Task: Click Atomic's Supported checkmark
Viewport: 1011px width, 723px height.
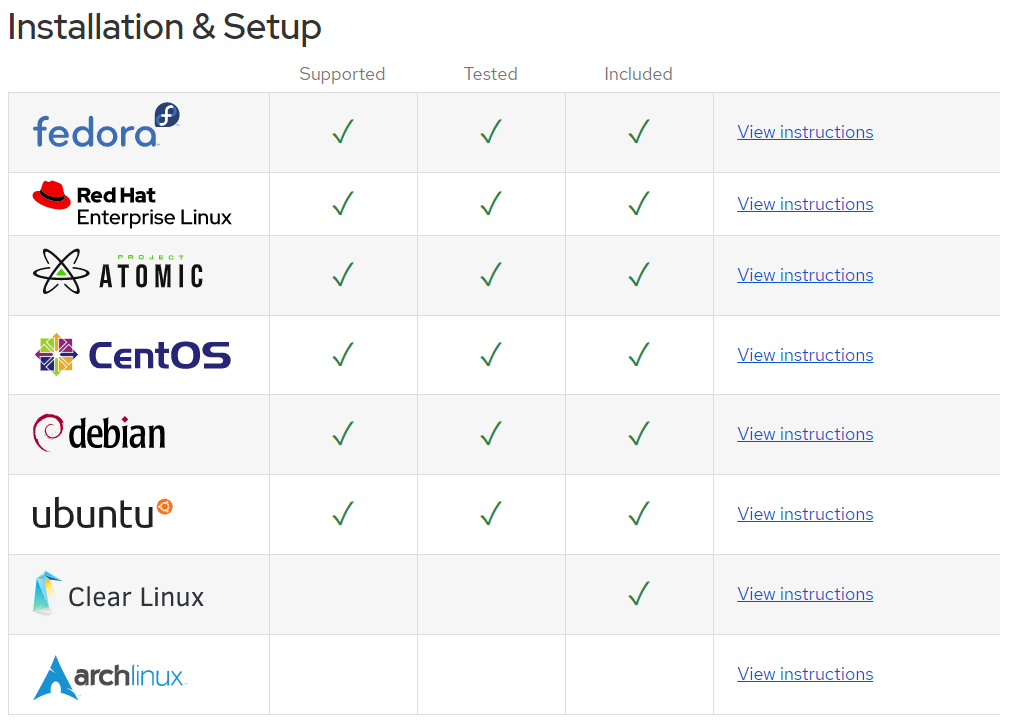Action: [343, 274]
